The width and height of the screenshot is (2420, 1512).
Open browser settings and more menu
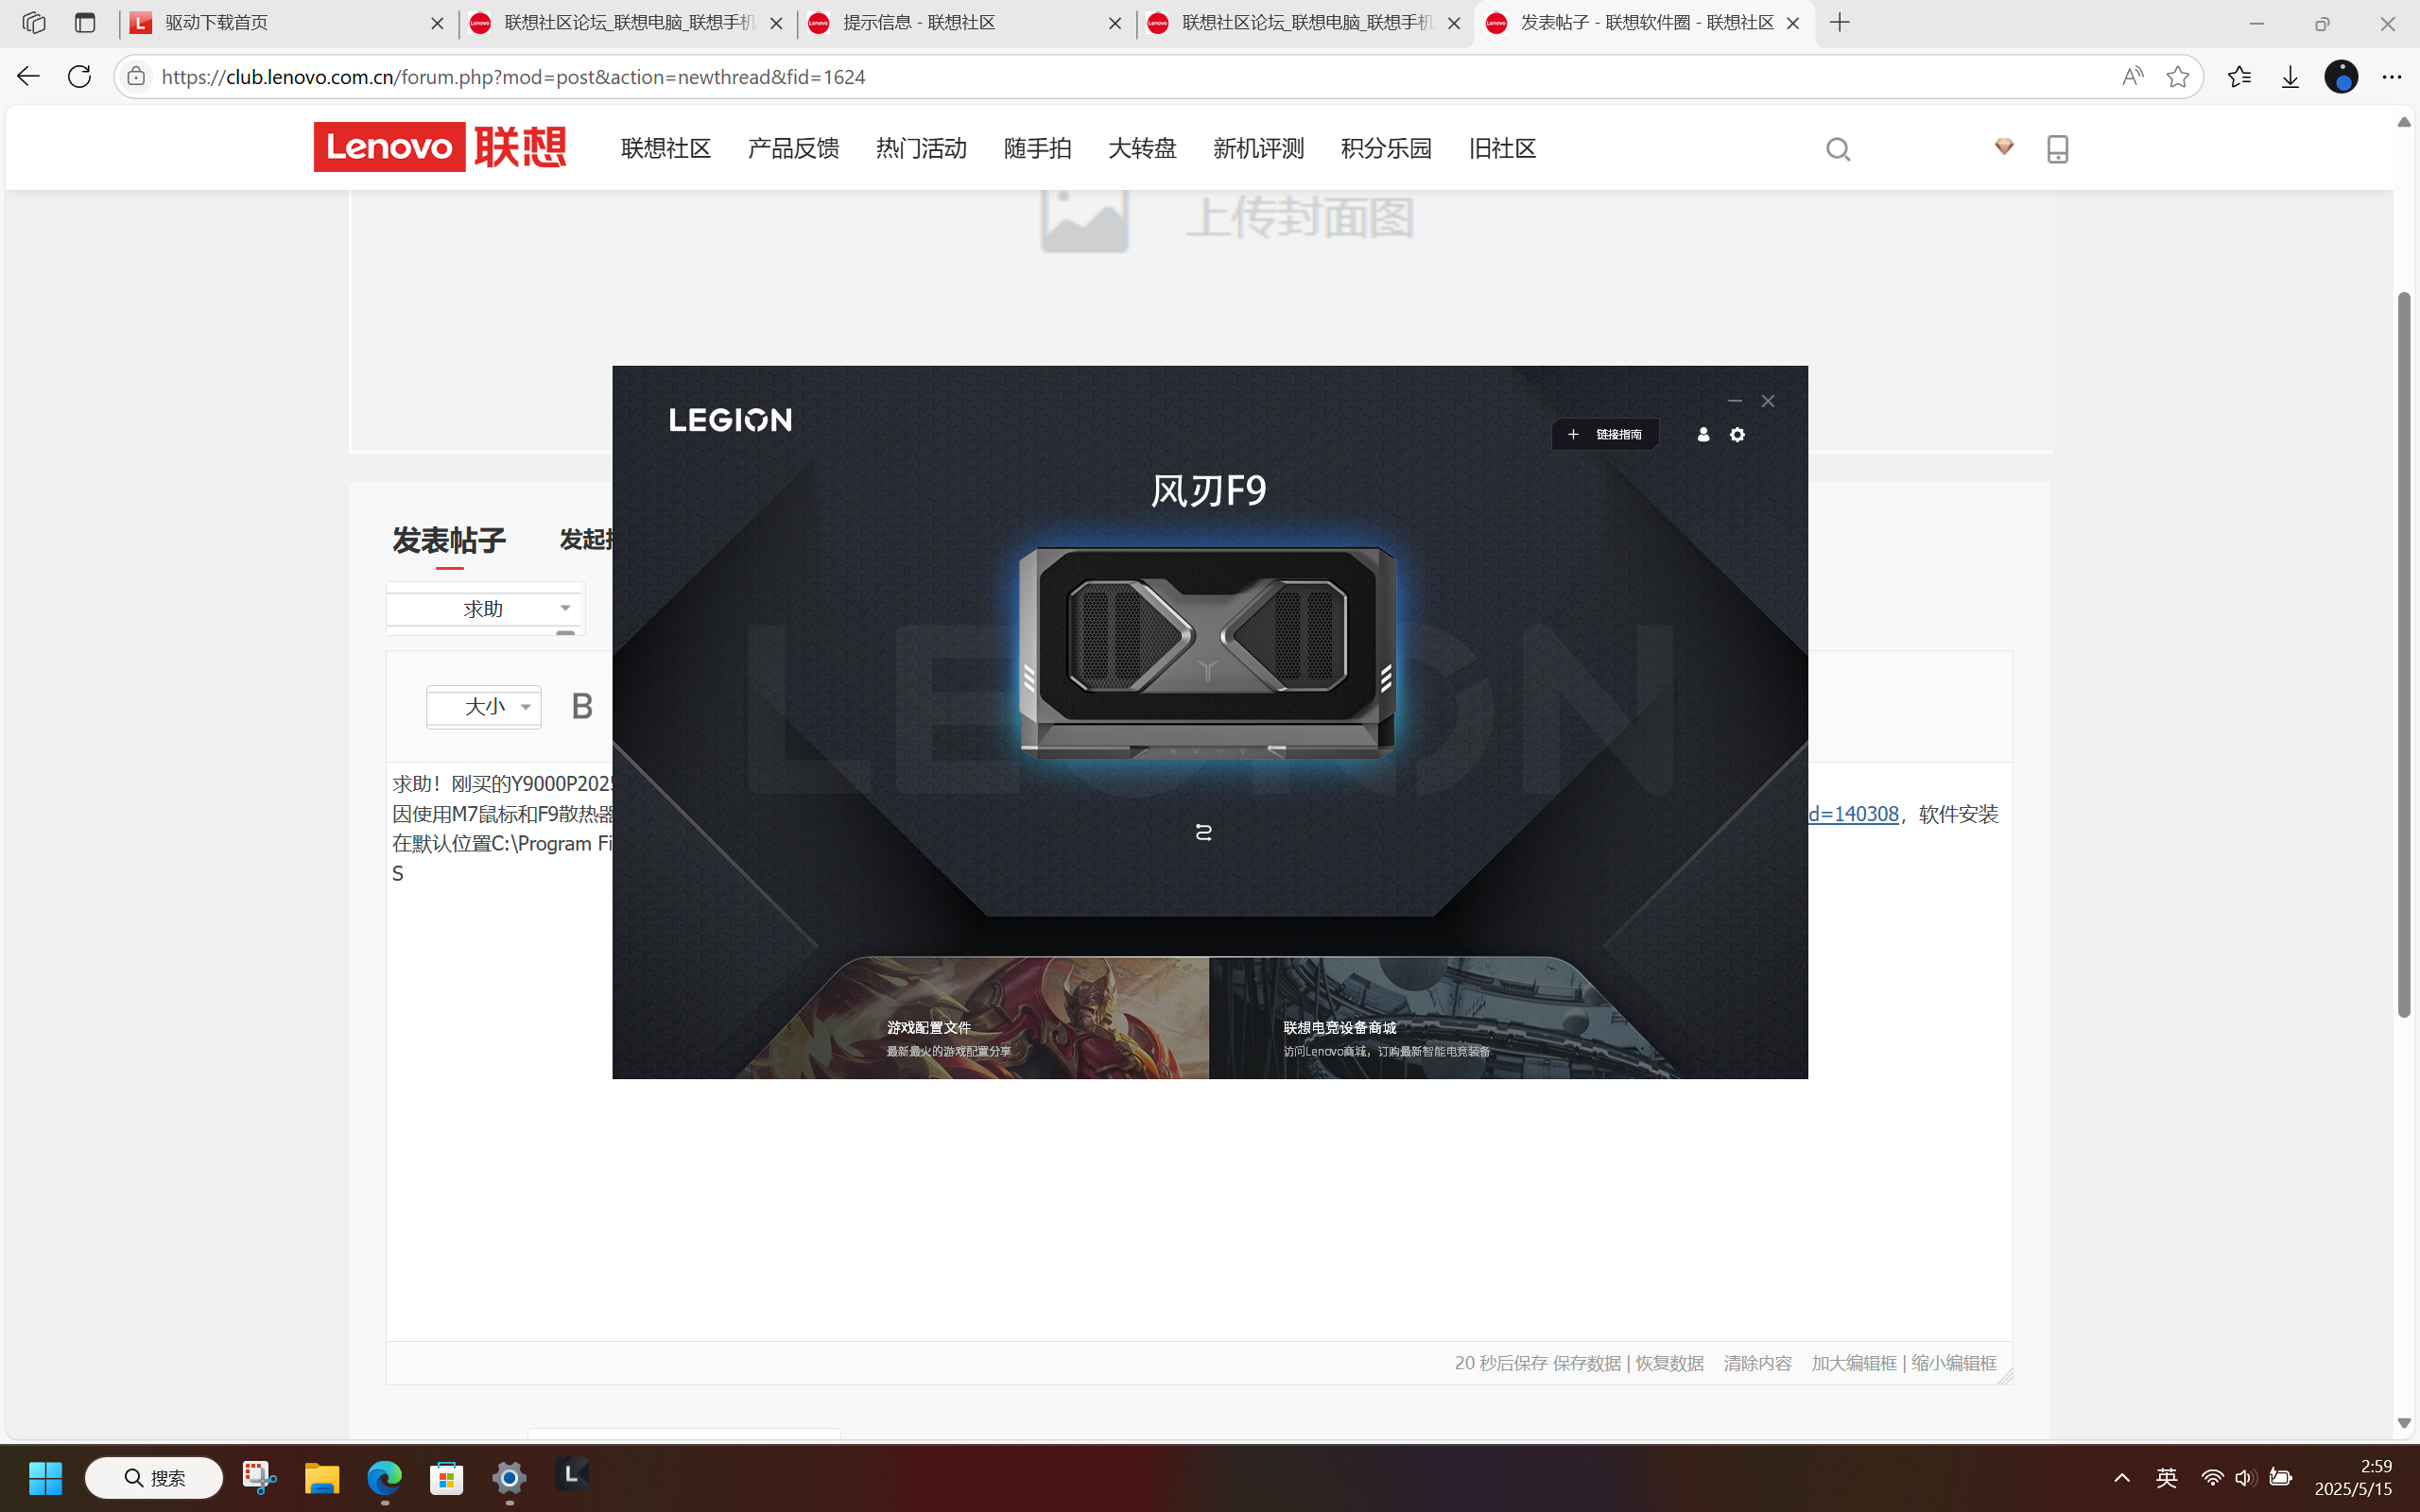(x=2392, y=76)
